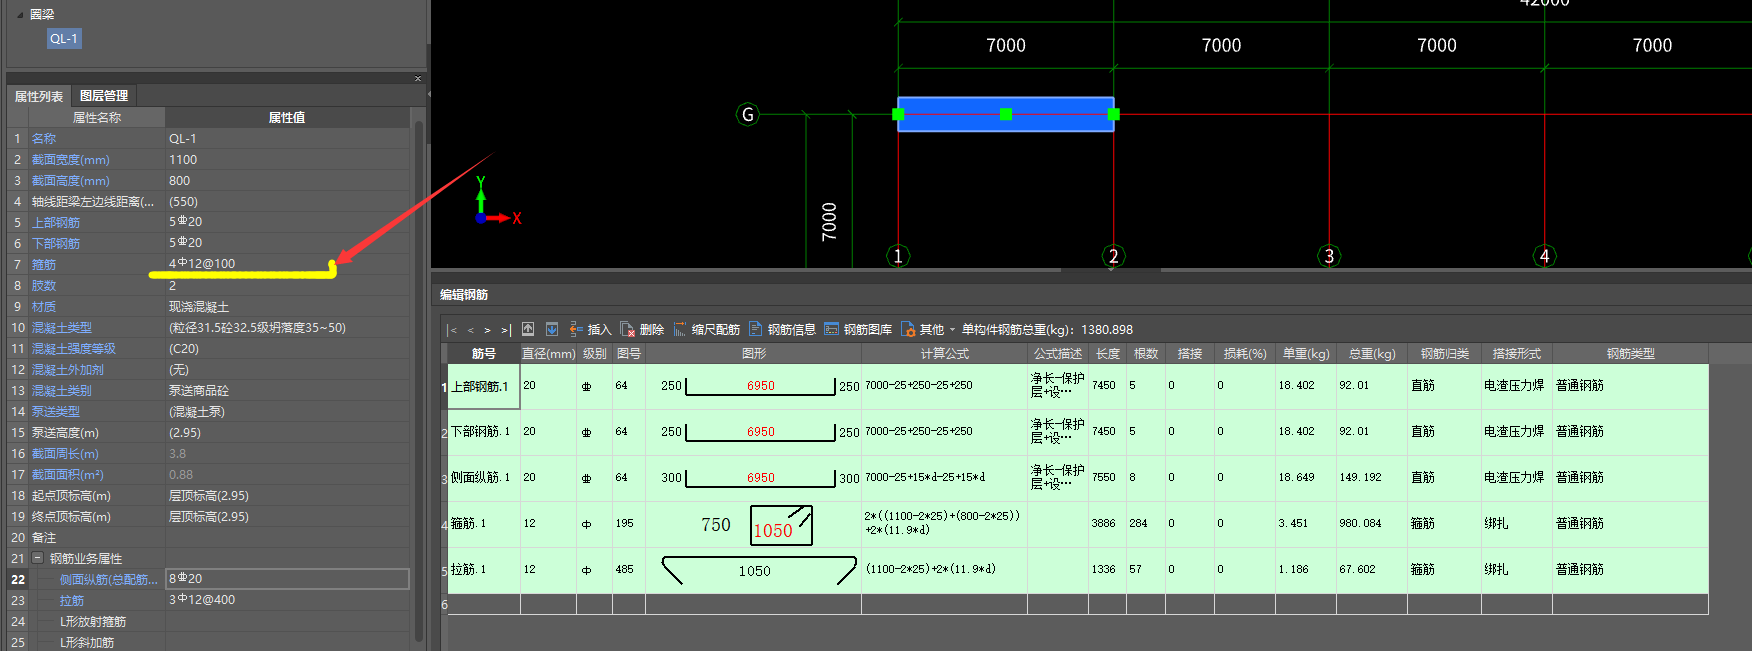Image resolution: width=1752 pixels, height=651 pixels.
Task: Click the 插入 insert button
Action: 590,329
